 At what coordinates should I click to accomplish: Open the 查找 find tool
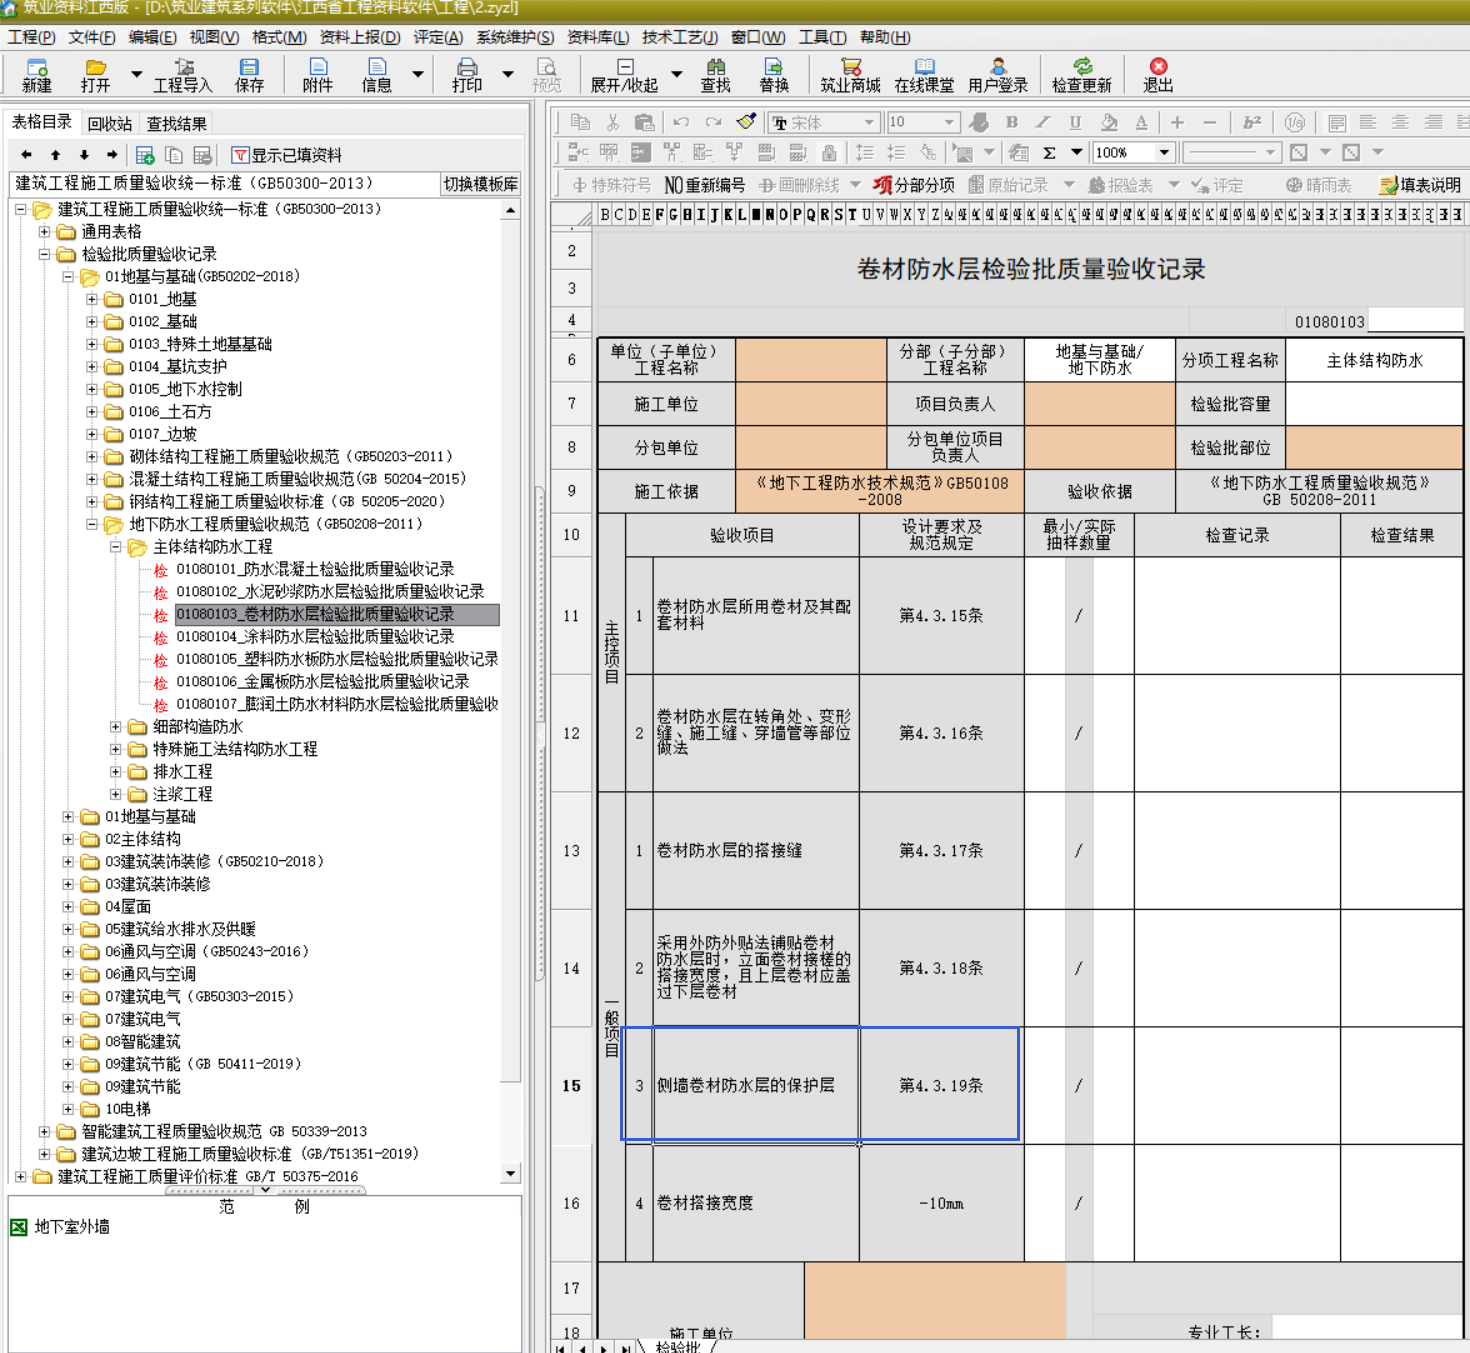(715, 75)
